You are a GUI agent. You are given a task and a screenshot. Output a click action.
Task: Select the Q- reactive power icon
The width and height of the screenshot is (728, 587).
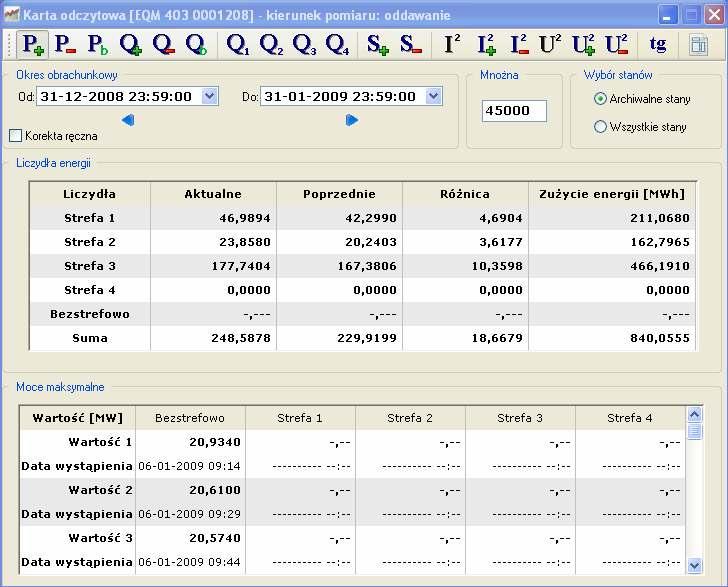point(163,45)
